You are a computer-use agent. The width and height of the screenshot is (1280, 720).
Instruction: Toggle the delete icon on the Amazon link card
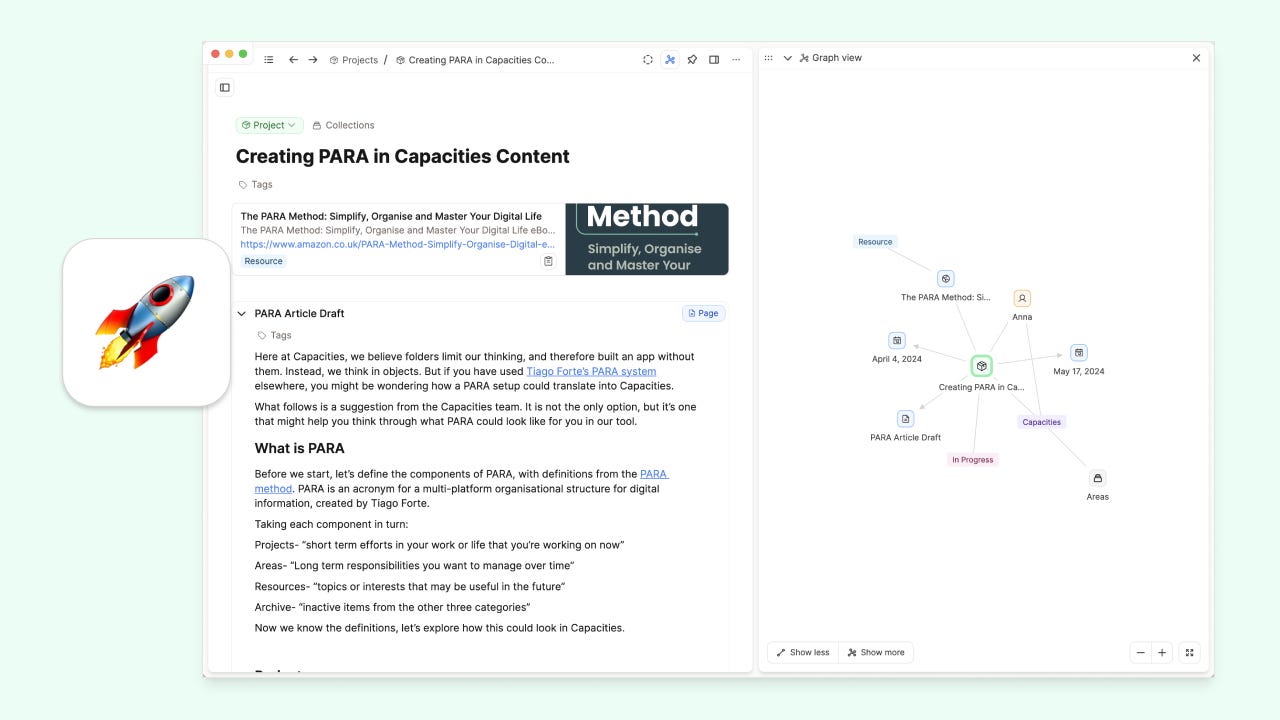tap(548, 260)
